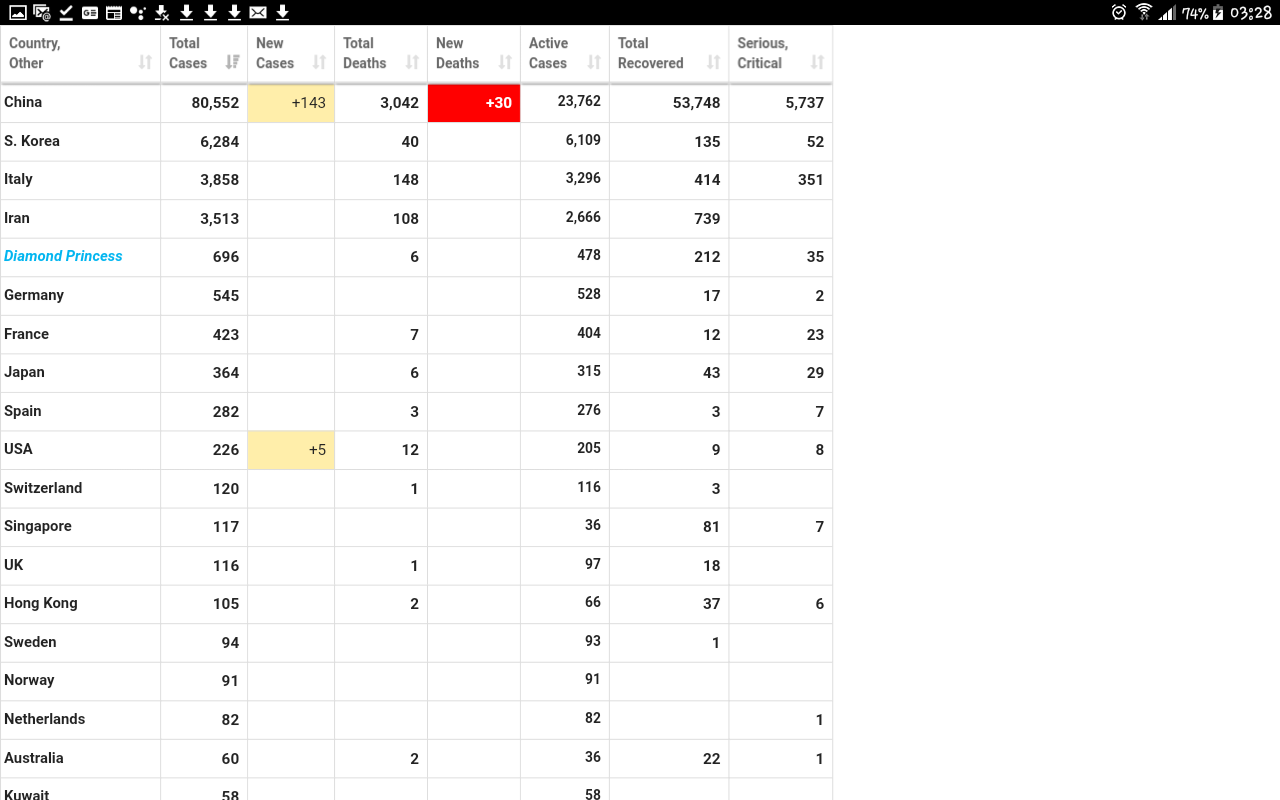Click the Total Cases sort arrows icon
The image size is (1280, 800).
click(x=232, y=63)
